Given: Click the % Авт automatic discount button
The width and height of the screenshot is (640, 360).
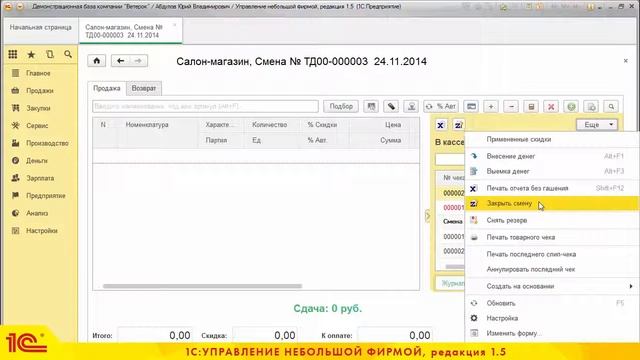Looking at the screenshot, I should 441,107.
